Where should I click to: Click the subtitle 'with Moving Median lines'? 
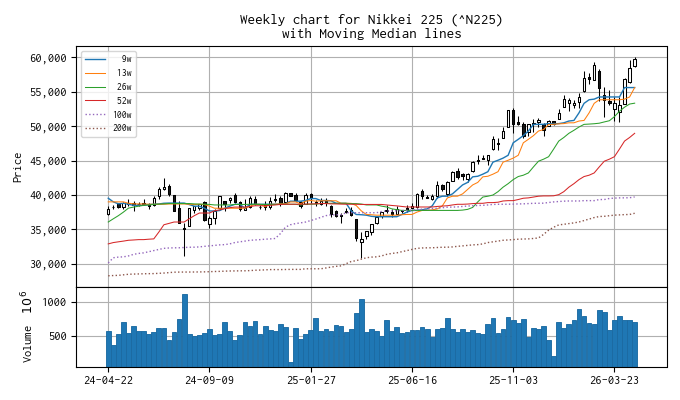(371, 34)
